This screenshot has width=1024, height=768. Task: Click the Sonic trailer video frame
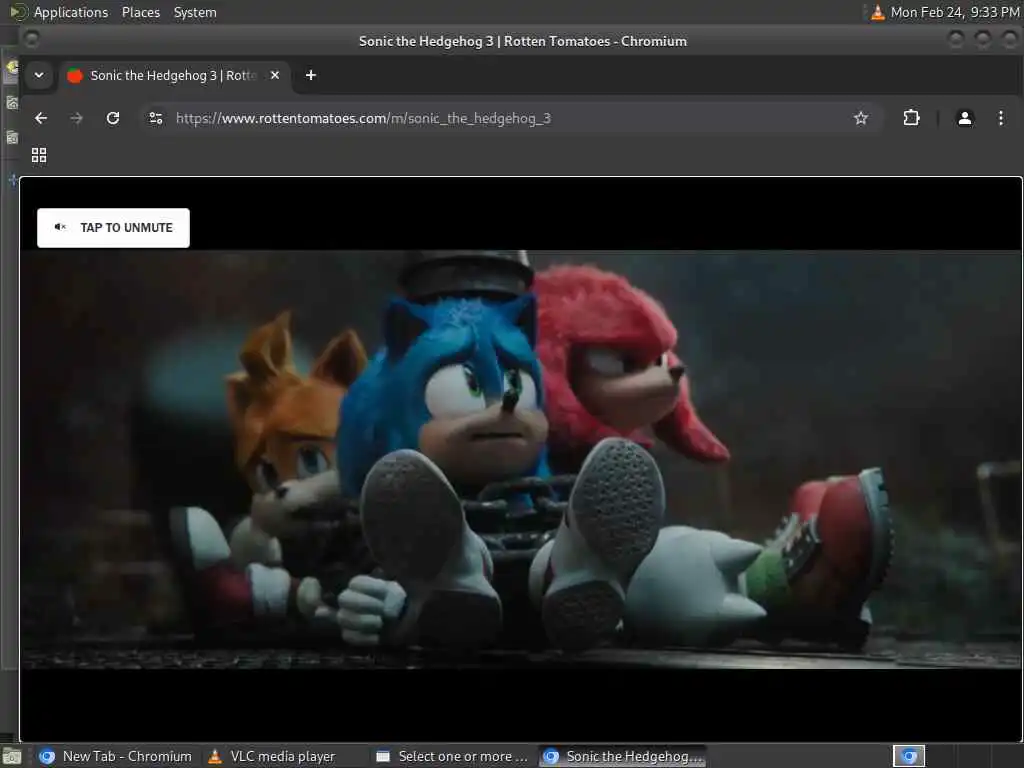pyautogui.click(x=520, y=459)
